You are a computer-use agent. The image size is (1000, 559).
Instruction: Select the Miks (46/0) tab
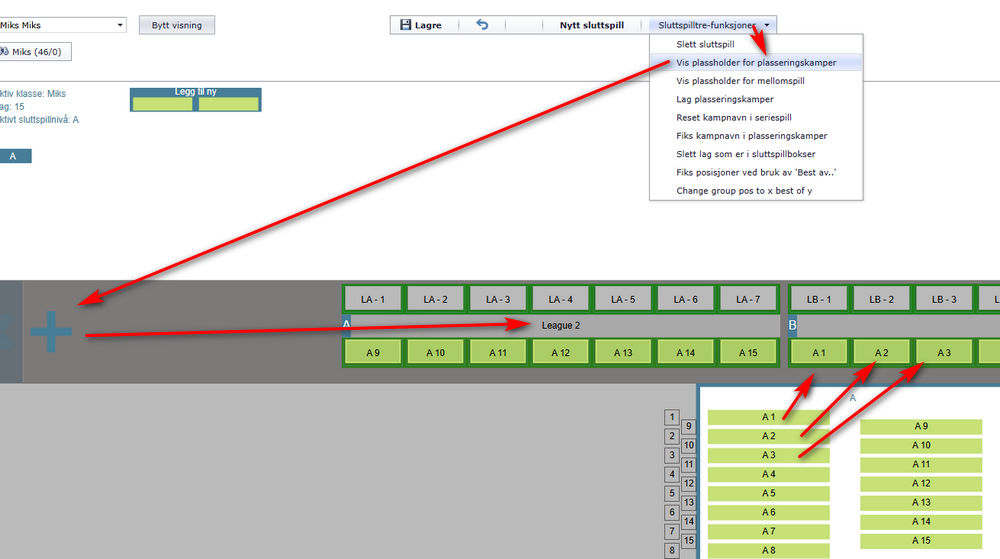coord(34,52)
